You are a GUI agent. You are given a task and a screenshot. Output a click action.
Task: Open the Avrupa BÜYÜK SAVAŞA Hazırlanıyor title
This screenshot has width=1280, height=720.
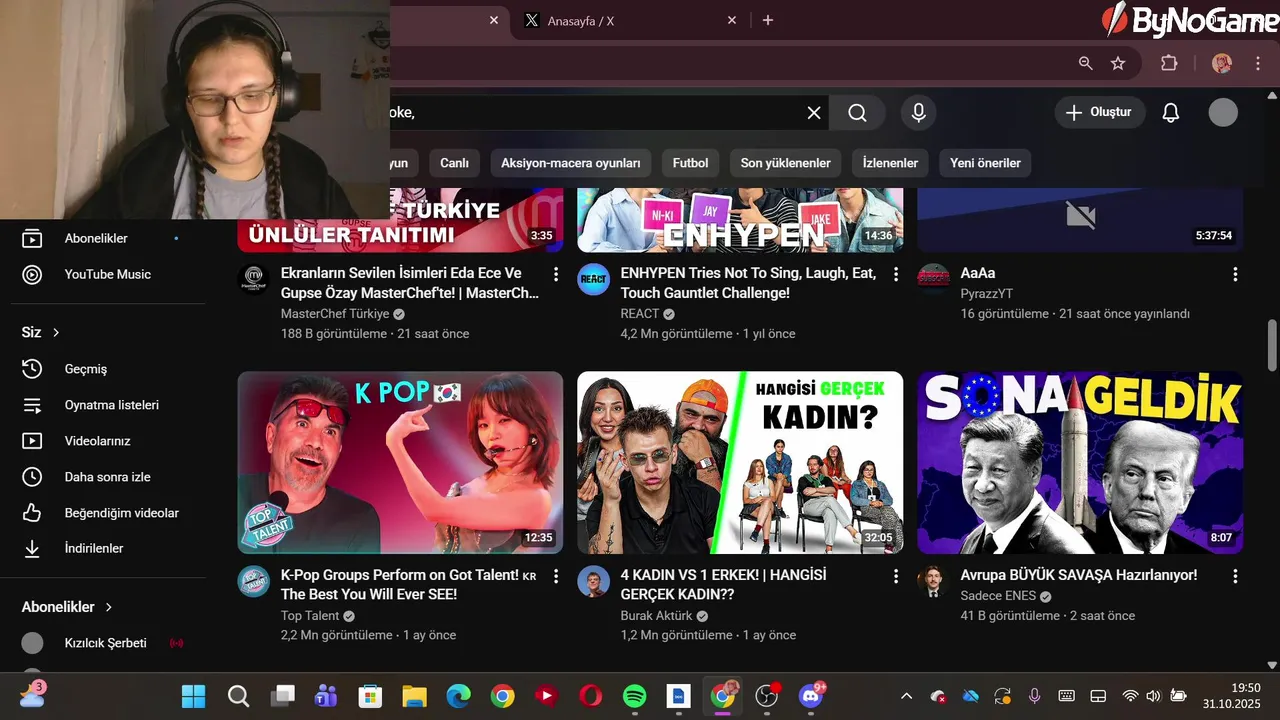[x=1078, y=575]
